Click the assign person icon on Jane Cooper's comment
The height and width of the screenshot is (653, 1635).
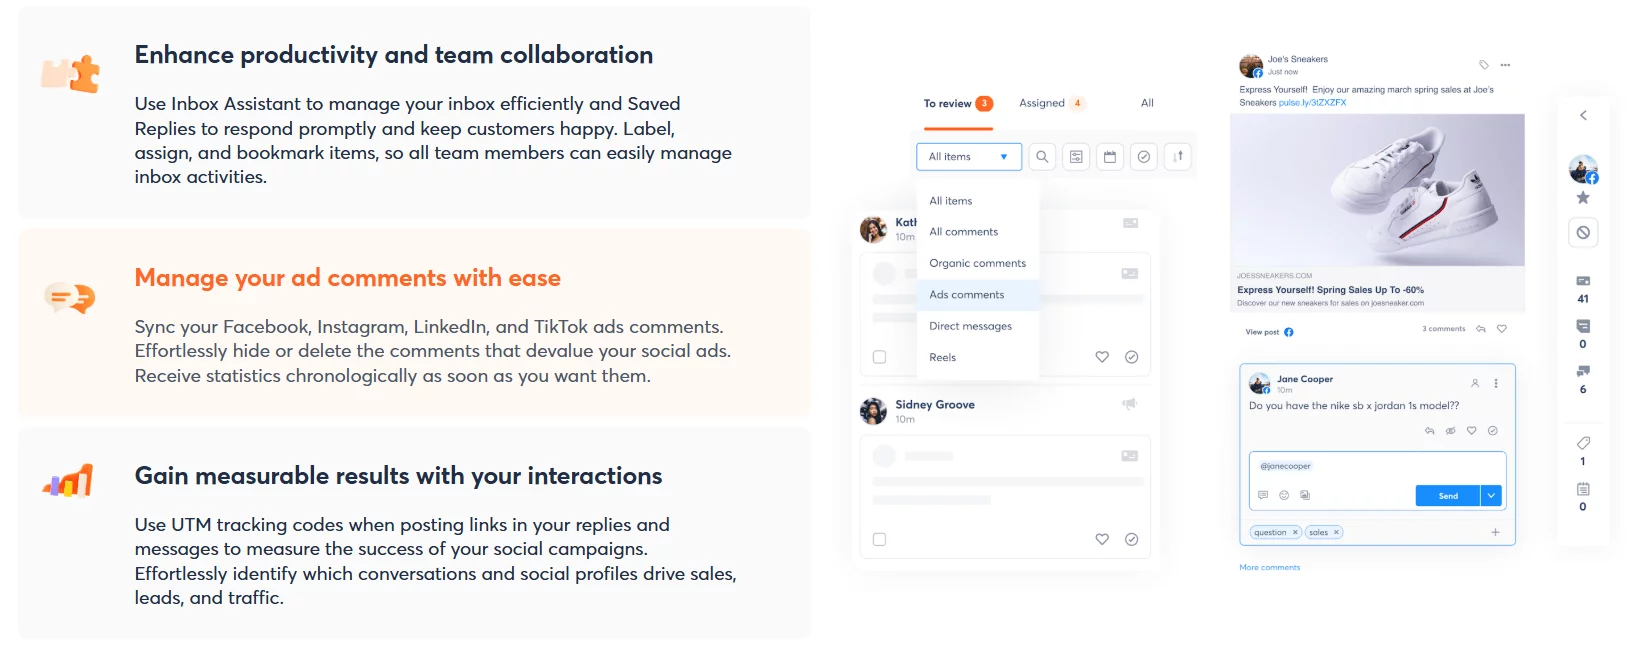(1475, 383)
